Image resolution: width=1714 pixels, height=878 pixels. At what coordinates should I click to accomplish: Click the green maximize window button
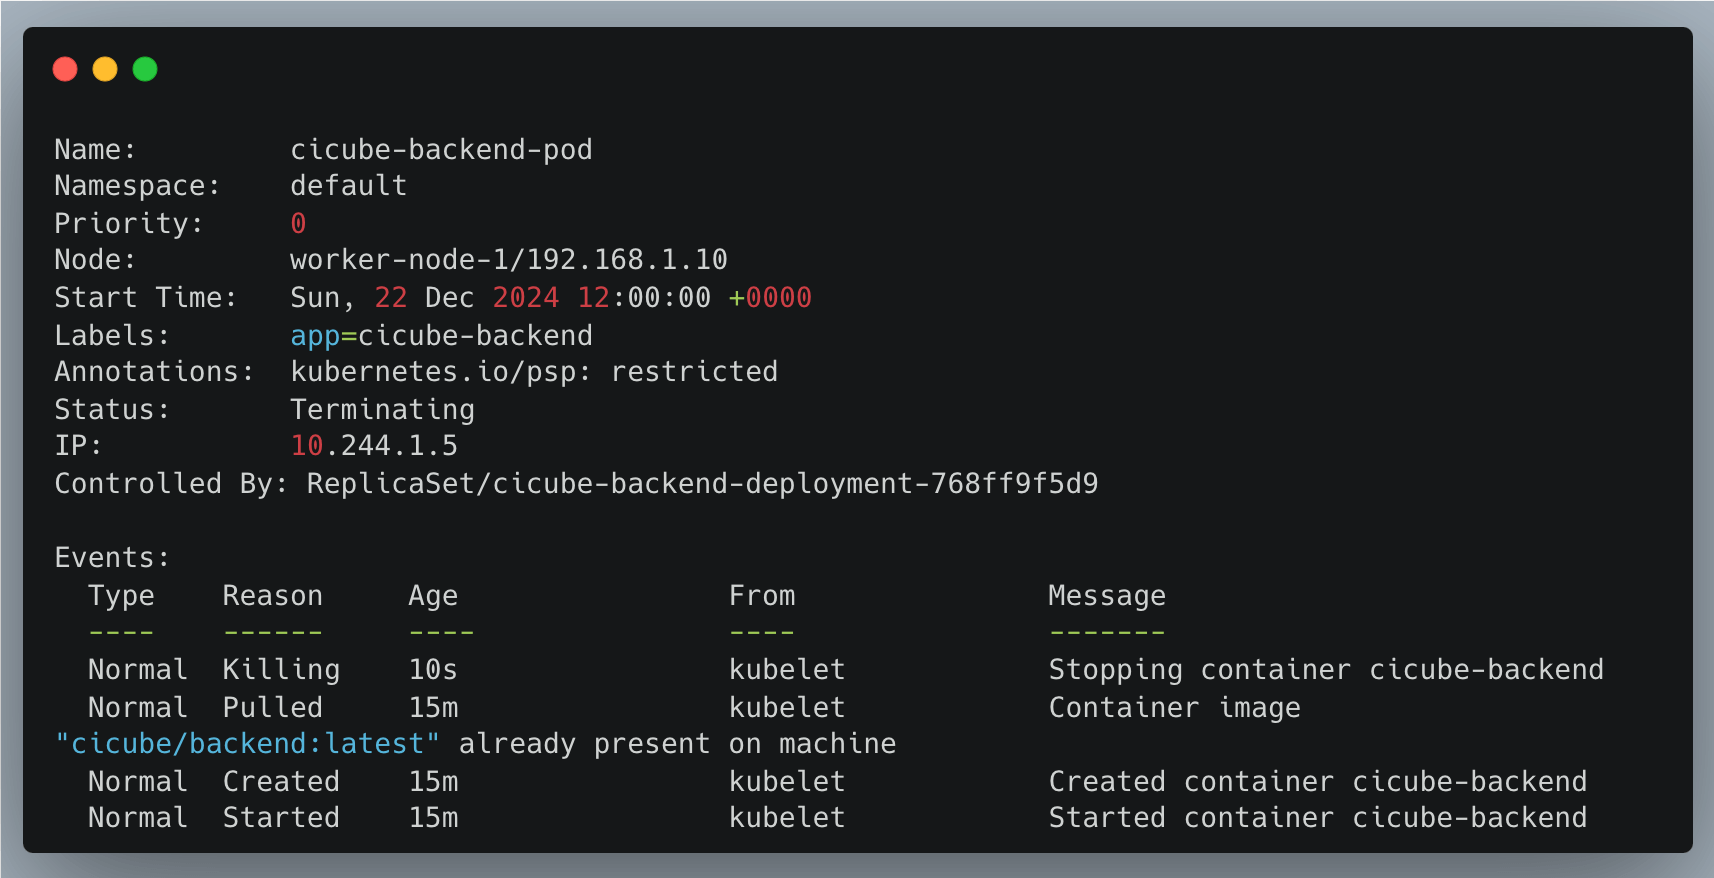click(x=145, y=69)
